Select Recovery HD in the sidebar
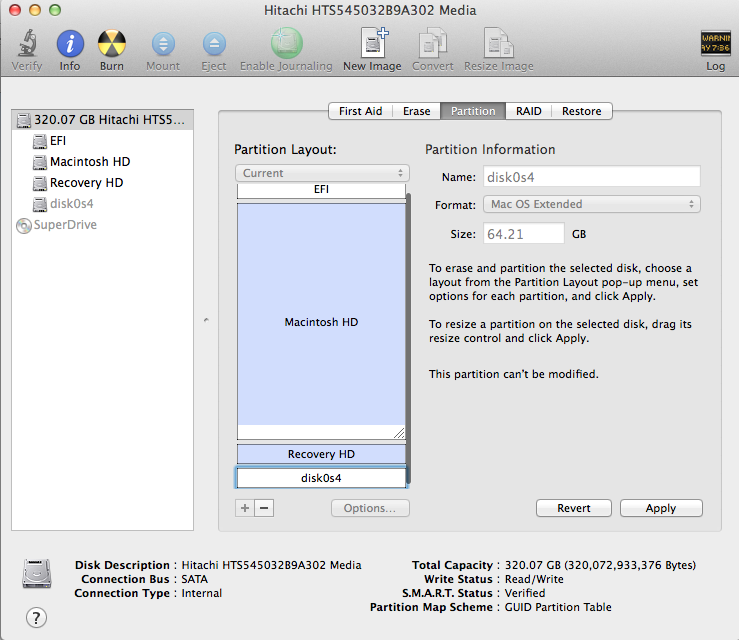The height and width of the screenshot is (640, 739). point(102,183)
